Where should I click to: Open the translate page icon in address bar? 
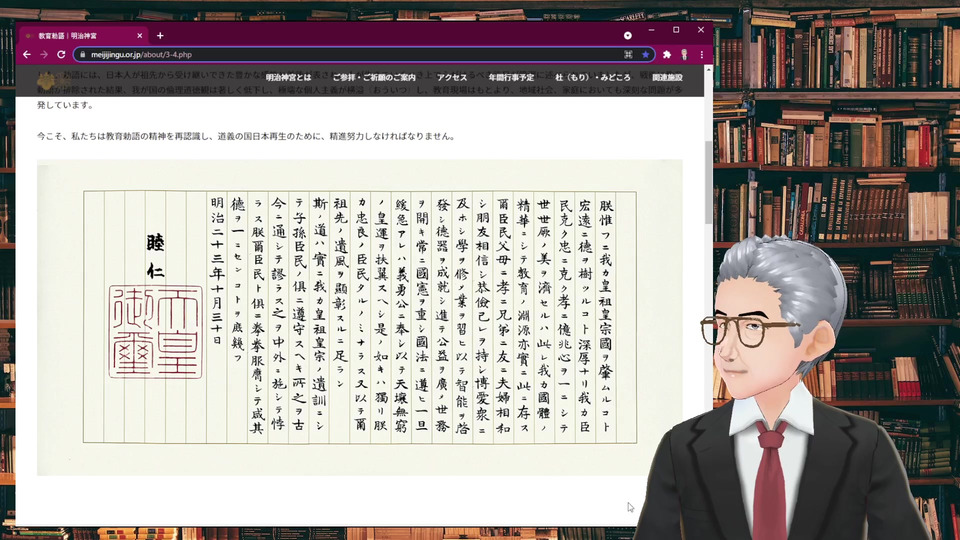point(628,54)
